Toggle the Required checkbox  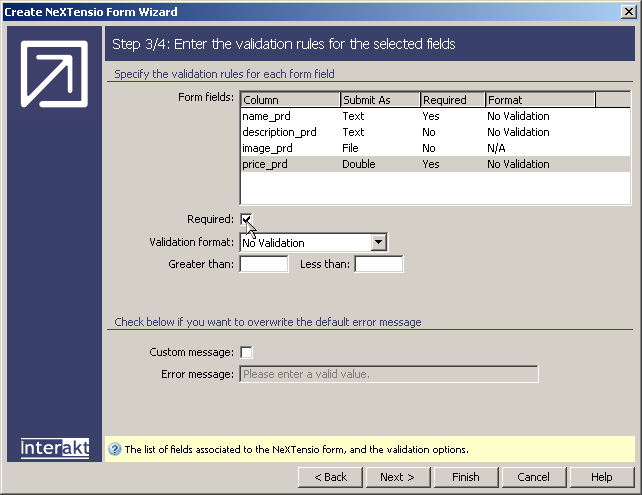click(x=247, y=219)
